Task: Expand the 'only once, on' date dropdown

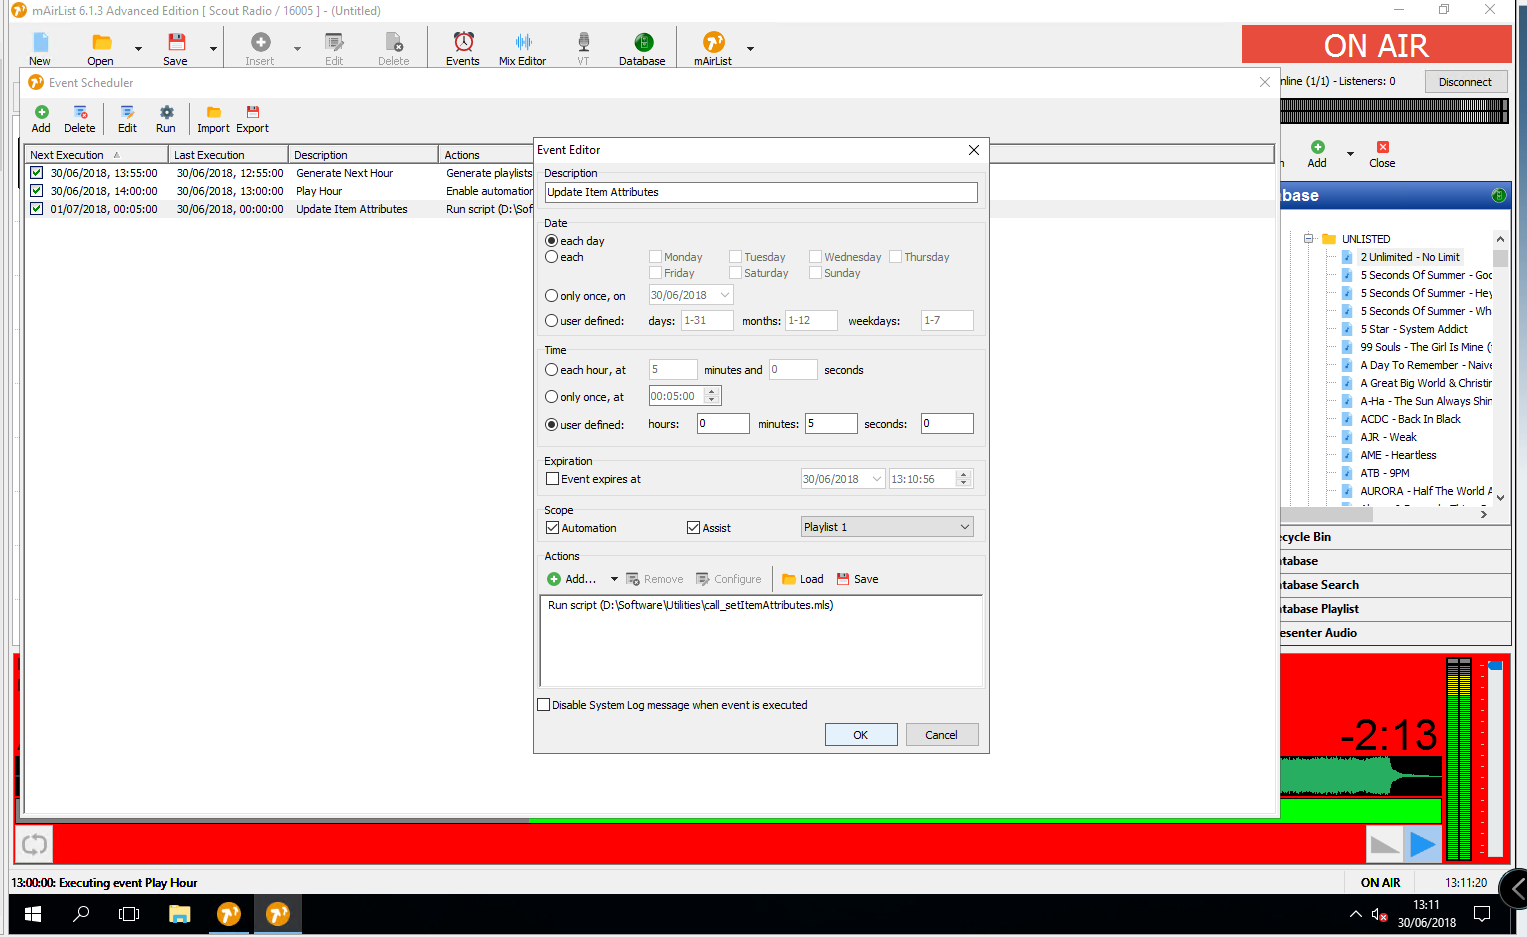Action: 725,296
